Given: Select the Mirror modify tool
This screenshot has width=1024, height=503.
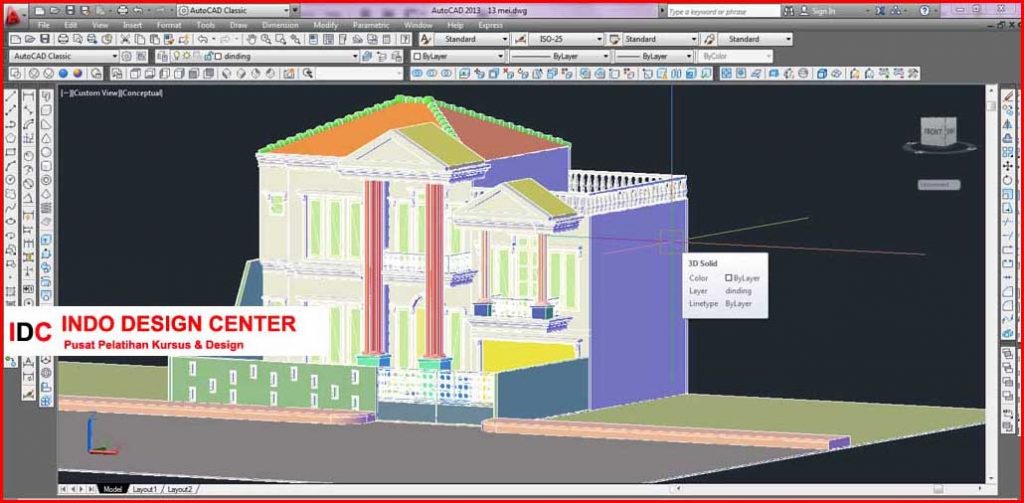Looking at the screenshot, I should coord(1009,124).
